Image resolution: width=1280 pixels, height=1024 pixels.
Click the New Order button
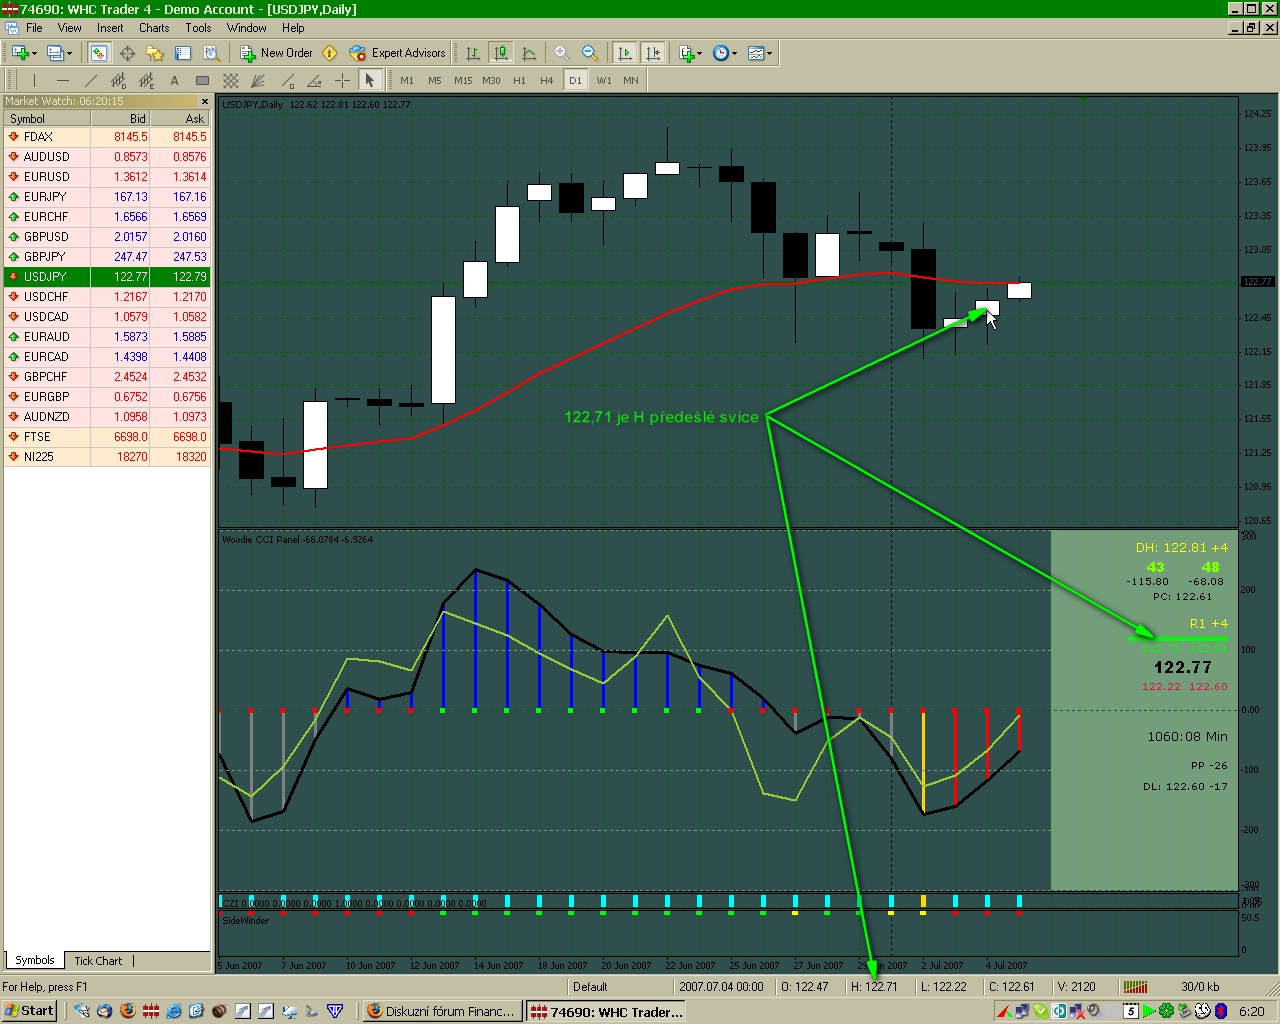pyautogui.click(x=276, y=53)
